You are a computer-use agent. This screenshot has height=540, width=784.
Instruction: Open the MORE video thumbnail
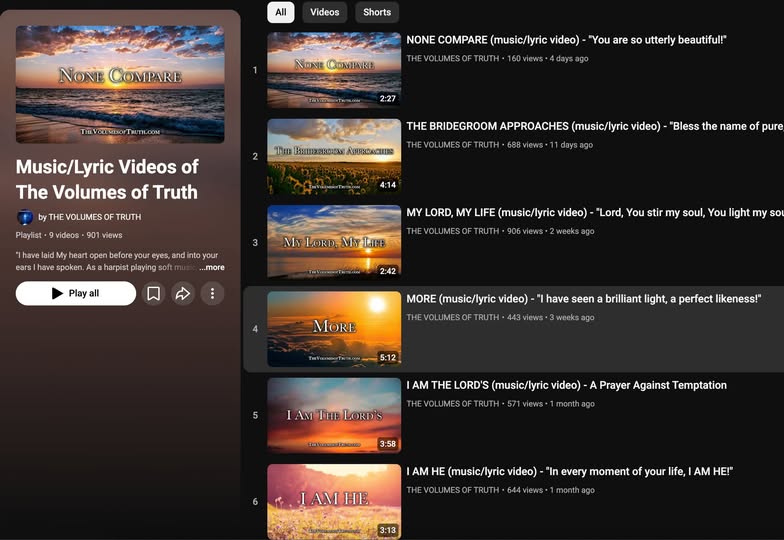[334, 329]
